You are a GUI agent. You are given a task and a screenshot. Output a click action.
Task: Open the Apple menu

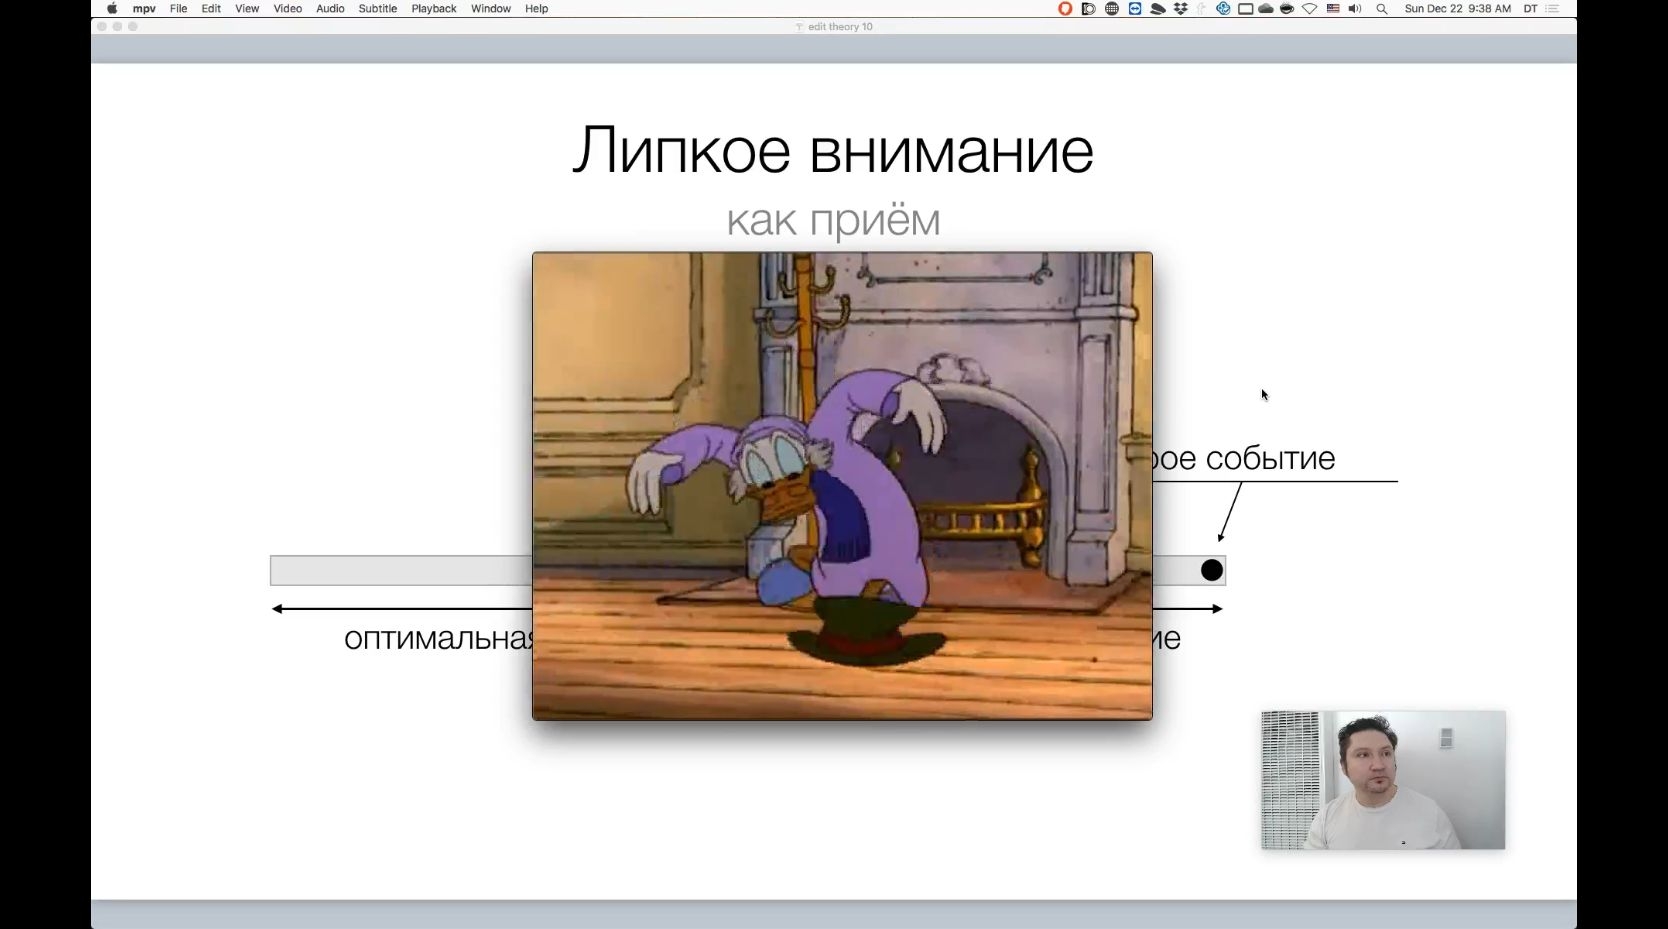click(112, 9)
